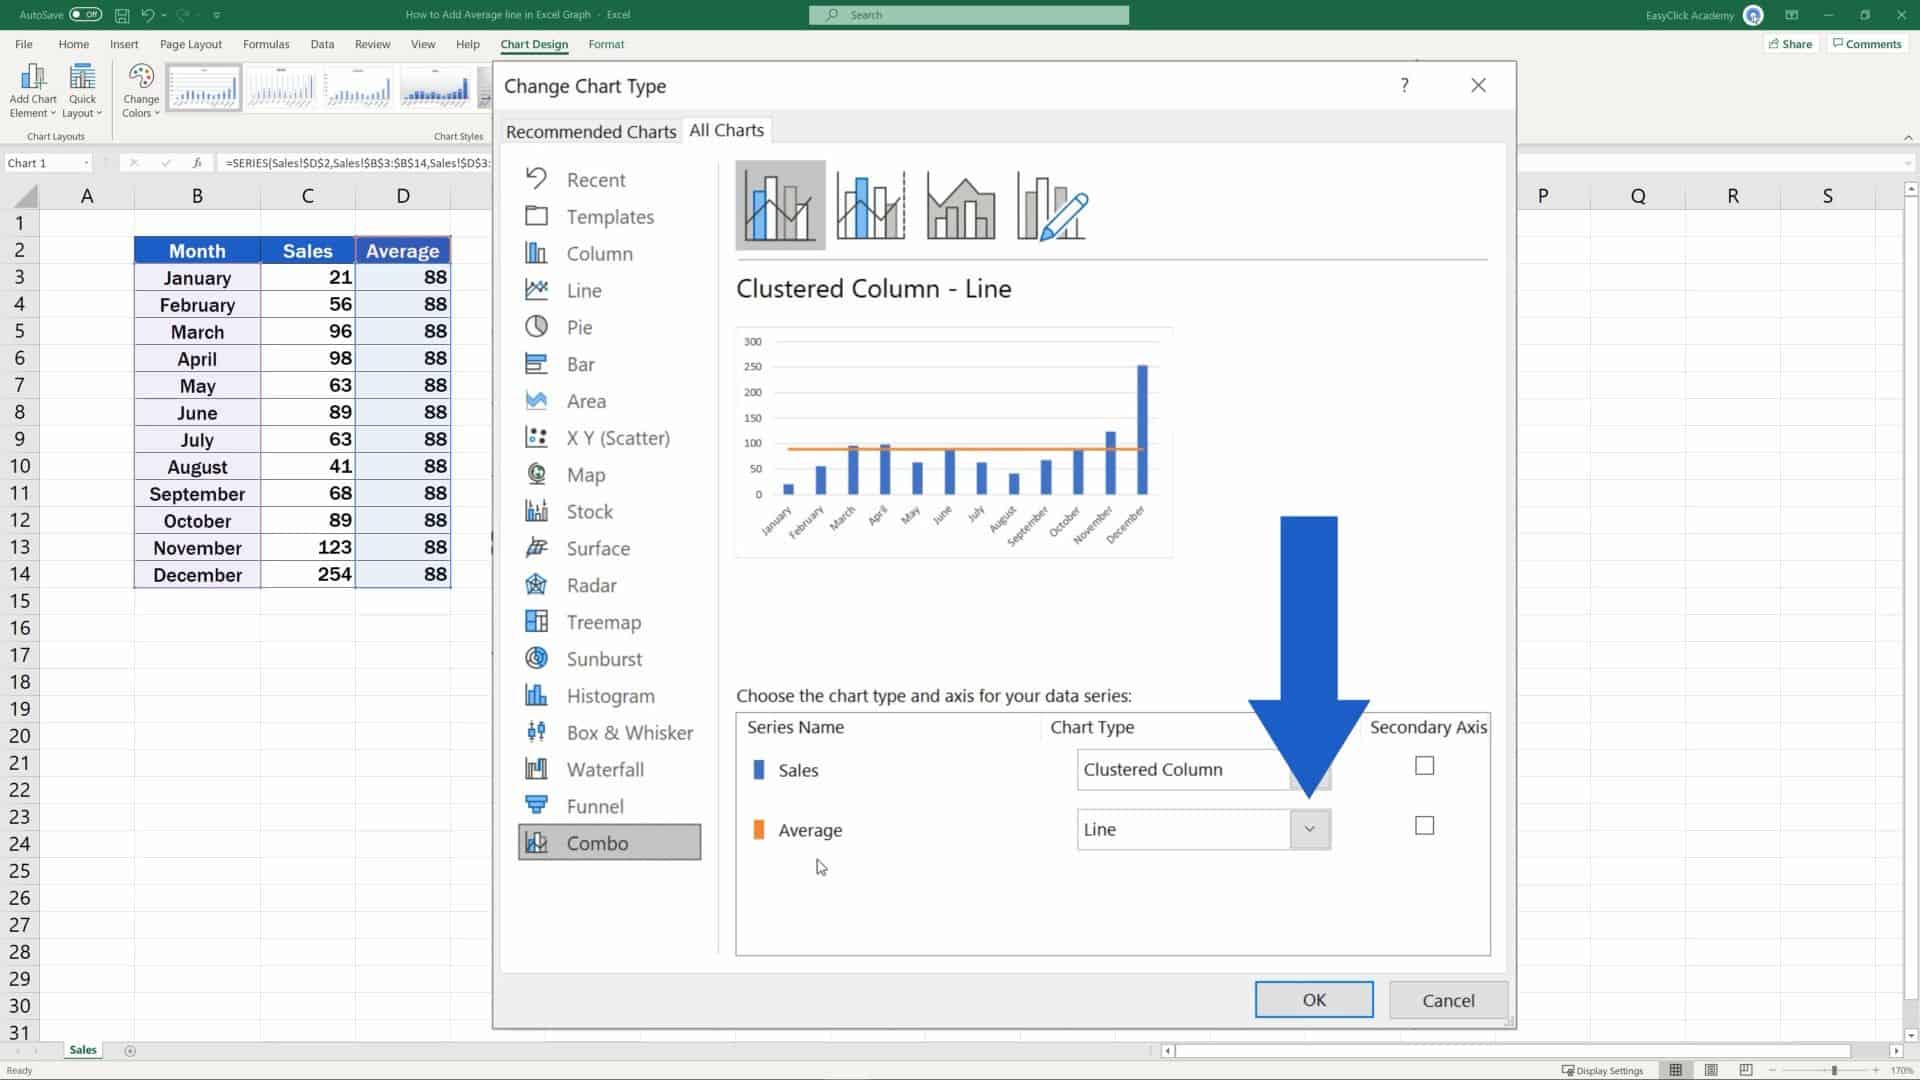
Task: Check Secondary Axis for Average series
Action: point(1424,826)
